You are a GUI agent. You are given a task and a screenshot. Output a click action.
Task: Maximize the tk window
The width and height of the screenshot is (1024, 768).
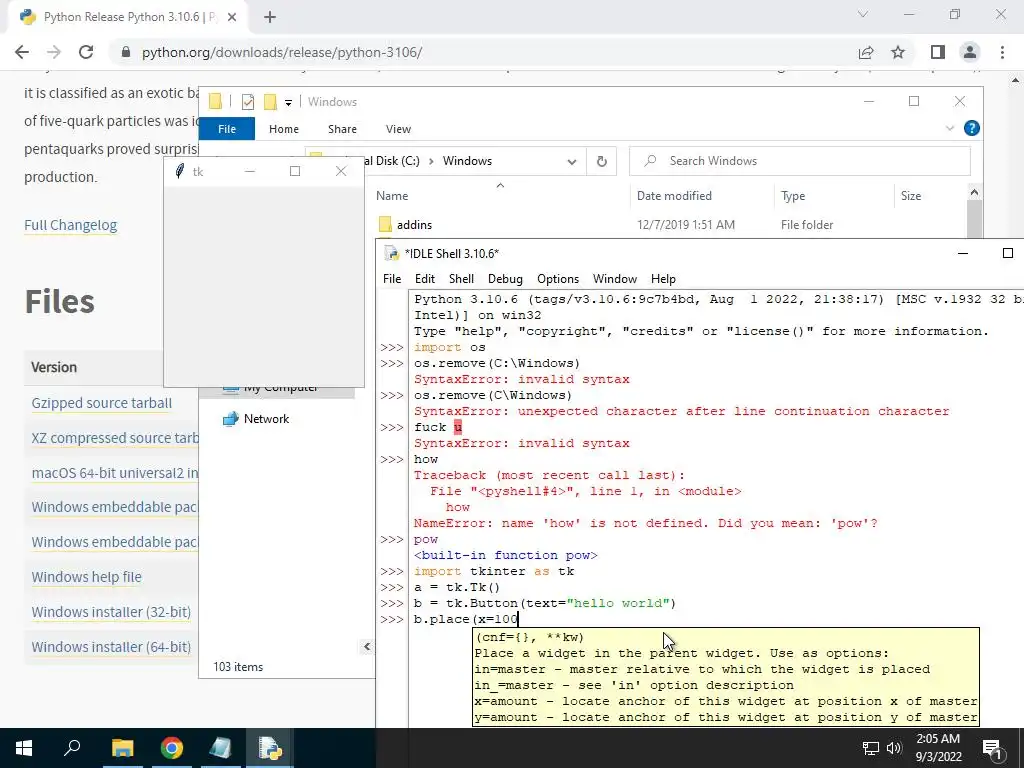click(x=295, y=171)
